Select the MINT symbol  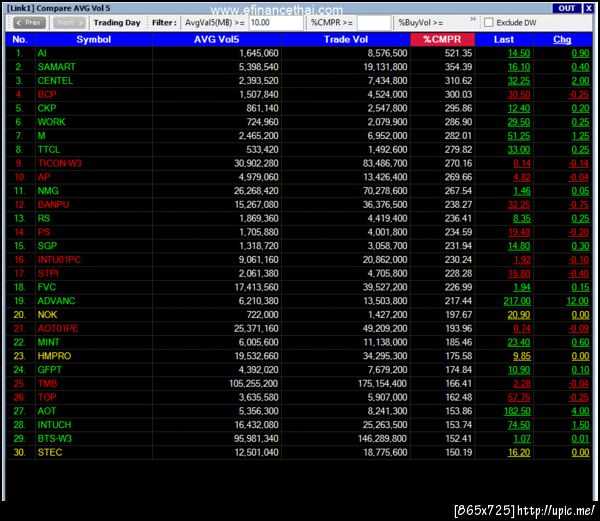[49, 342]
